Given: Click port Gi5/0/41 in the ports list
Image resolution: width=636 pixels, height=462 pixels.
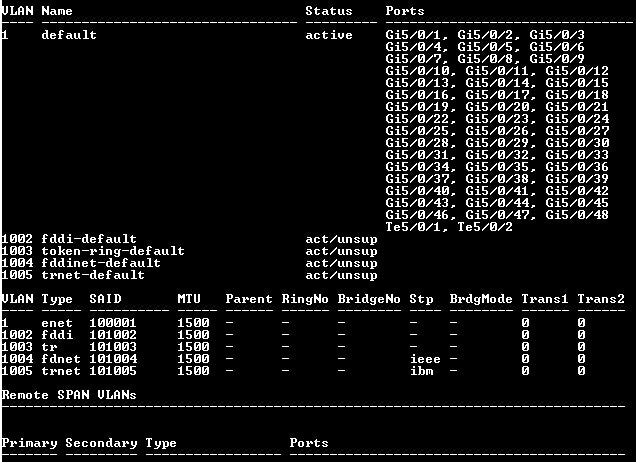Looking at the screenshot, I should click(497, 191).
